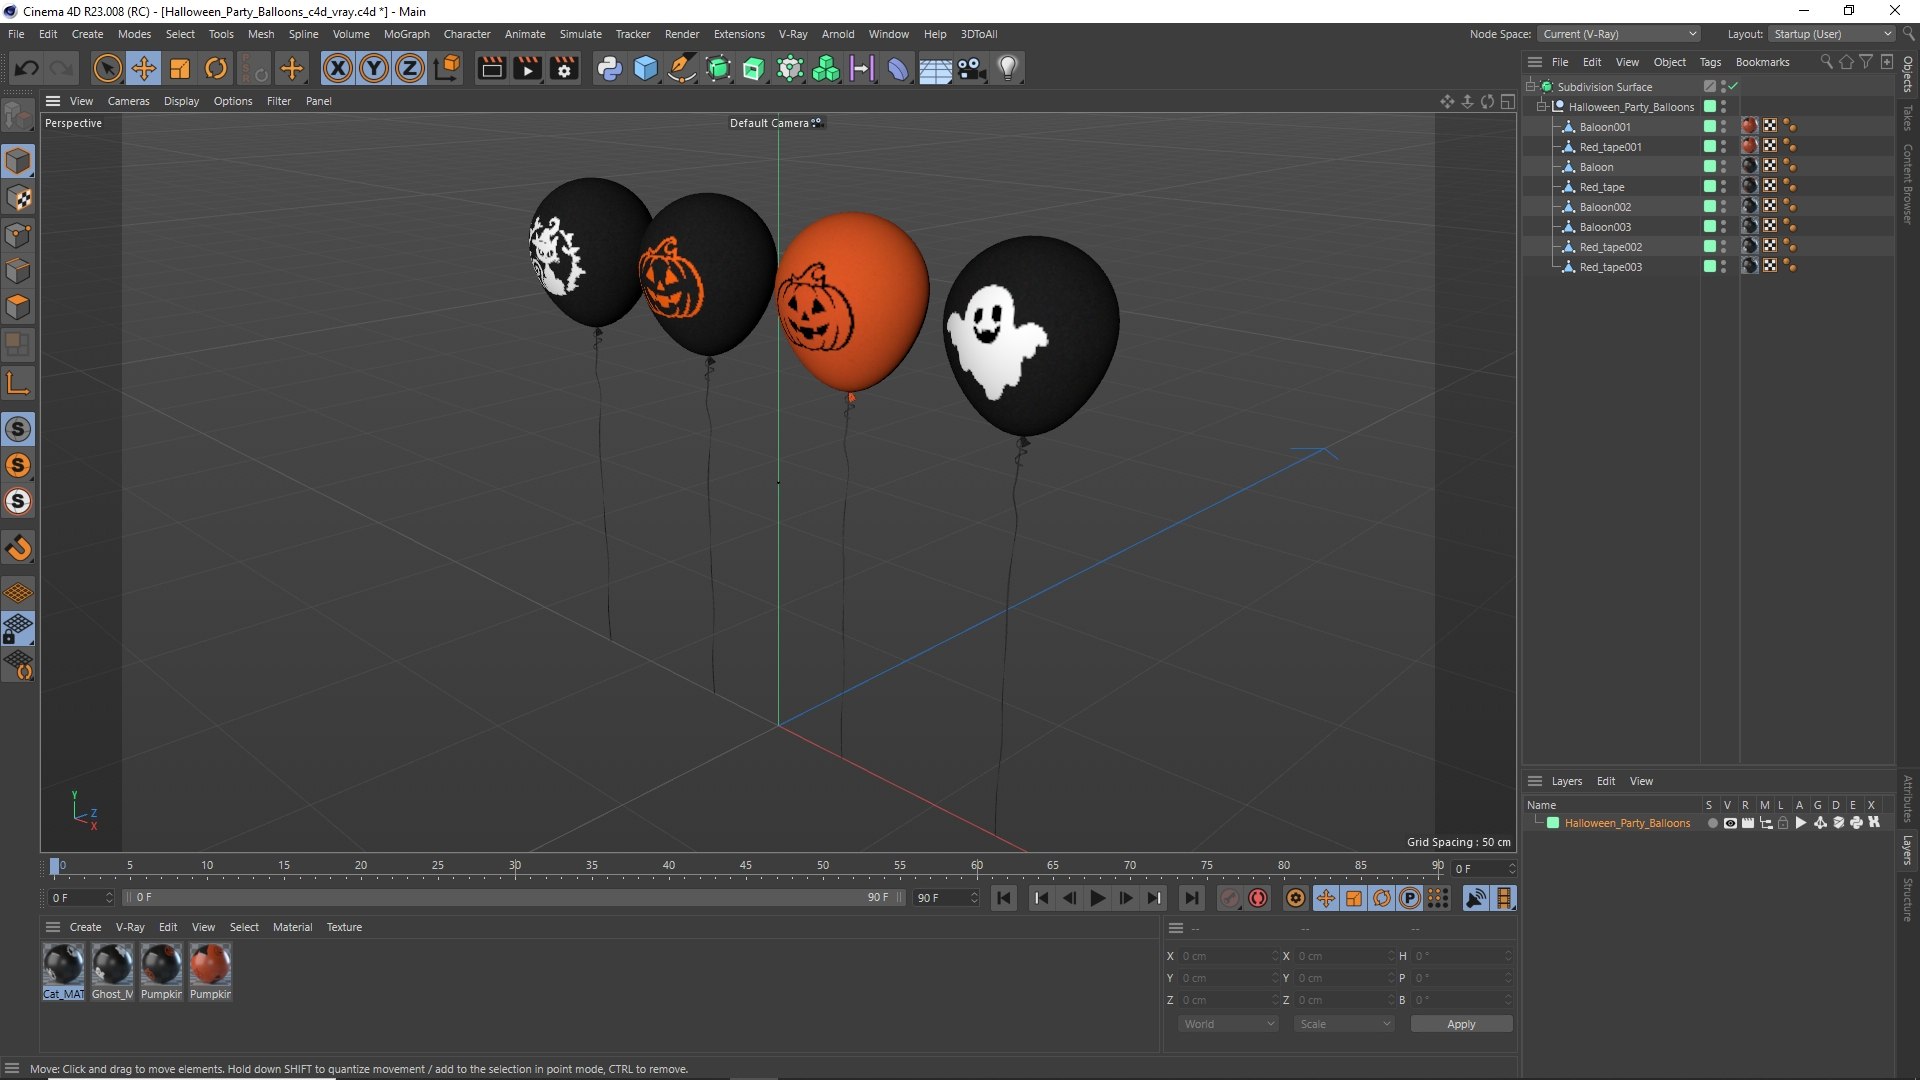Open Layers menu in layer manager
Screen dimensions: 1920x1080
point(1566,781)
